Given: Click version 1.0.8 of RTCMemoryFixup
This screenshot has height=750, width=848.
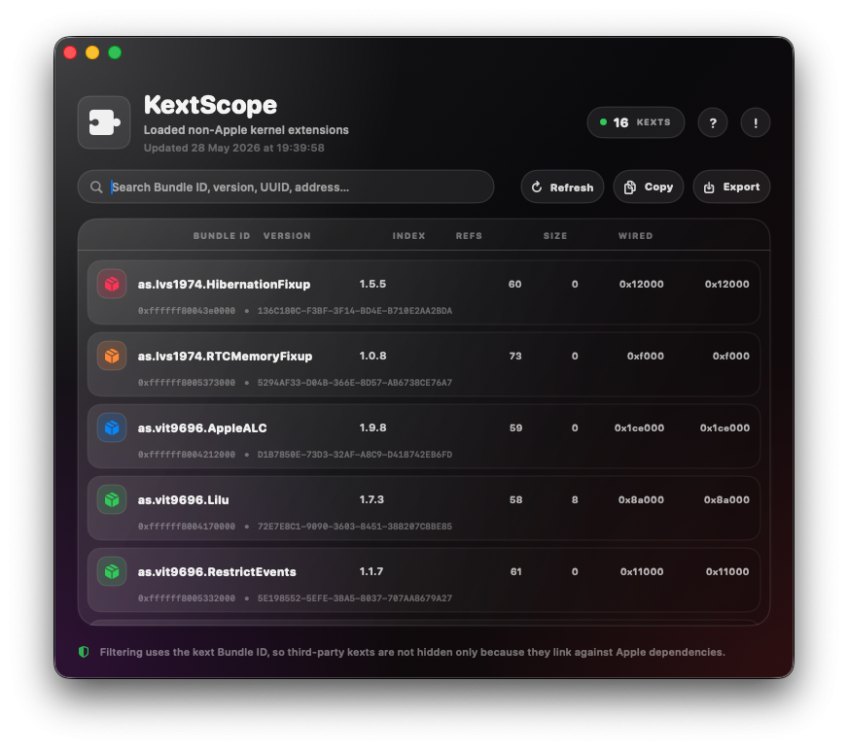Looking at the screenshot, I should (x=373, y=356).
